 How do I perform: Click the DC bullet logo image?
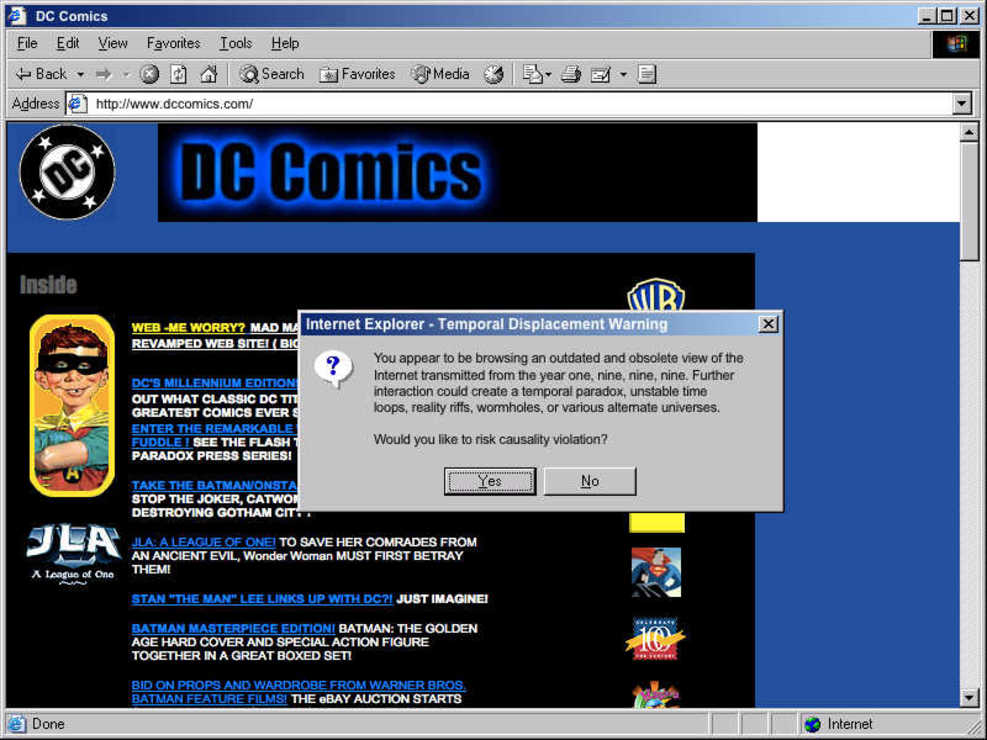click(67, 172)
